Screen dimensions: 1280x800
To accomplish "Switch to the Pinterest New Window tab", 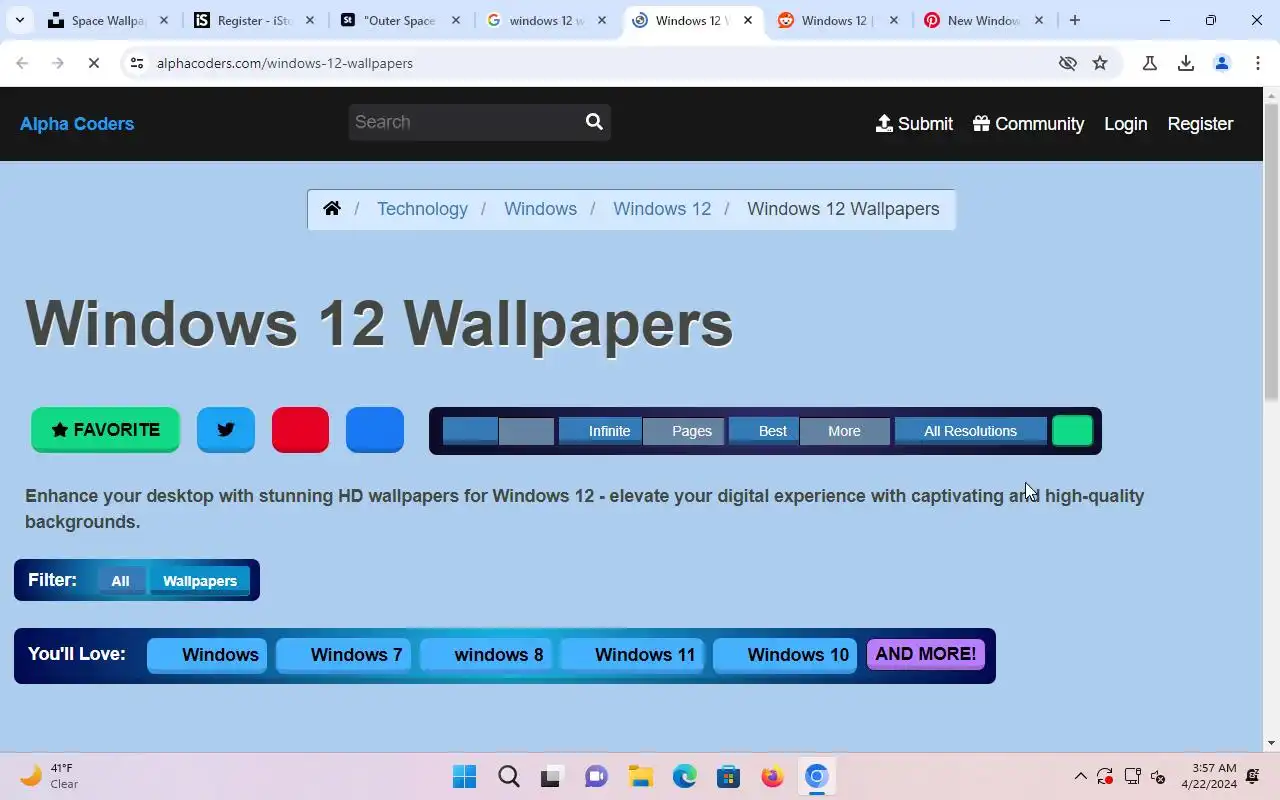I will (x=985, y=20).
